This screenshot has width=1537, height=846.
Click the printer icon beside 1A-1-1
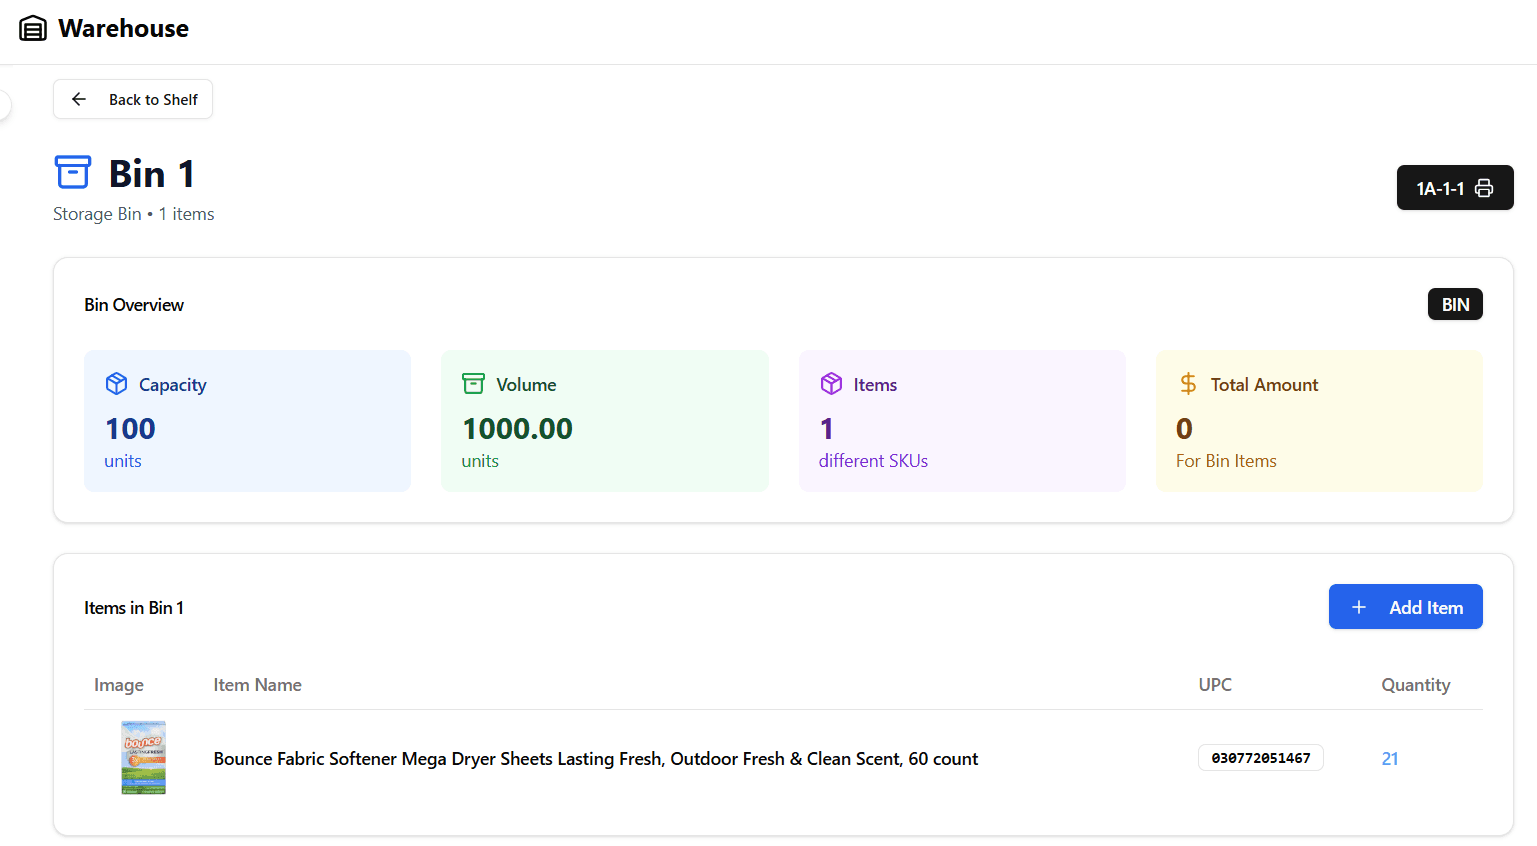click(x=1484, y=188)
